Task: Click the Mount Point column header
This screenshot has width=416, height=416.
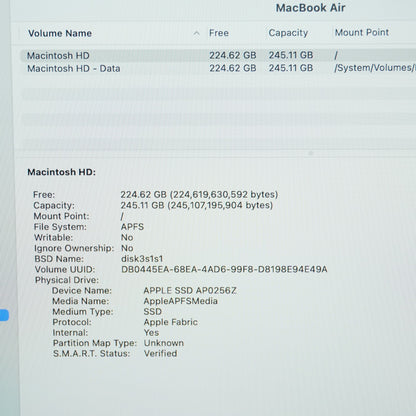Action: (x=362, y=32)
